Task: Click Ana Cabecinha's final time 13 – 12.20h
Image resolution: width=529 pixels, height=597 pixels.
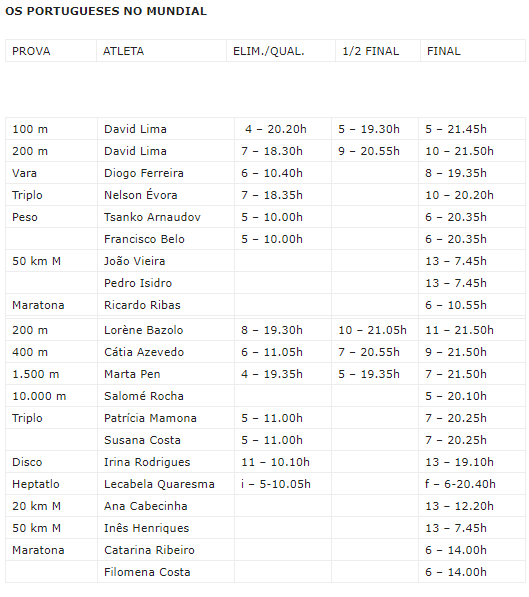Action: (459, 506)
